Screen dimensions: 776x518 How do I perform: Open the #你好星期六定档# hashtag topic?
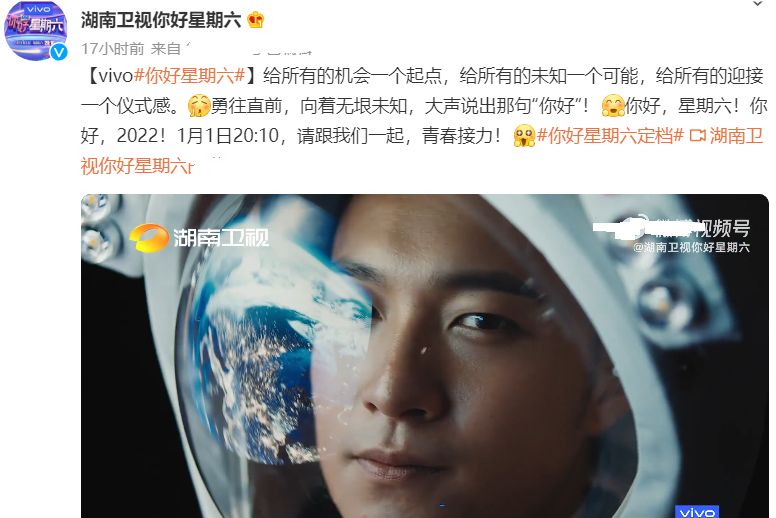610,136
